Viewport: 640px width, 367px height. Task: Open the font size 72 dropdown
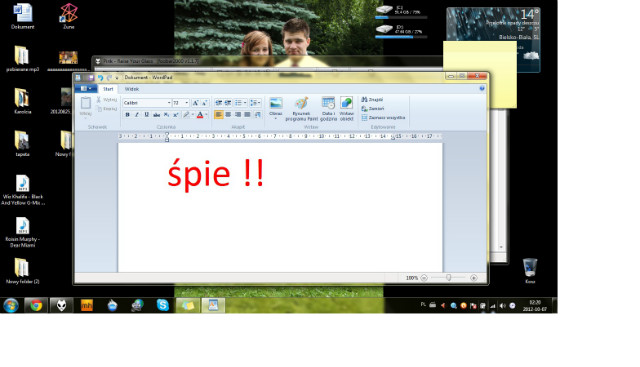pyautogui.click(x=180, y=103)
